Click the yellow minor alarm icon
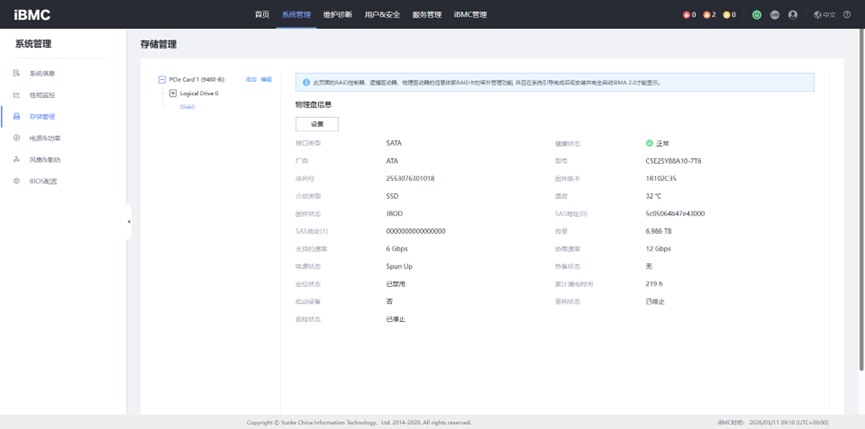Image resolution: width=865 pixels, height=429 pixels. tap(729, 15)
